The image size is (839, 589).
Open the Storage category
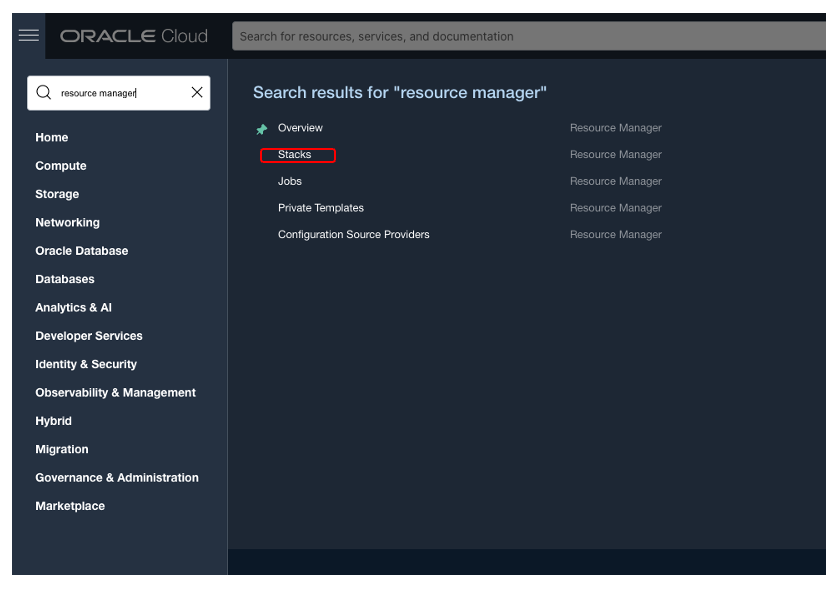point(57,194)
